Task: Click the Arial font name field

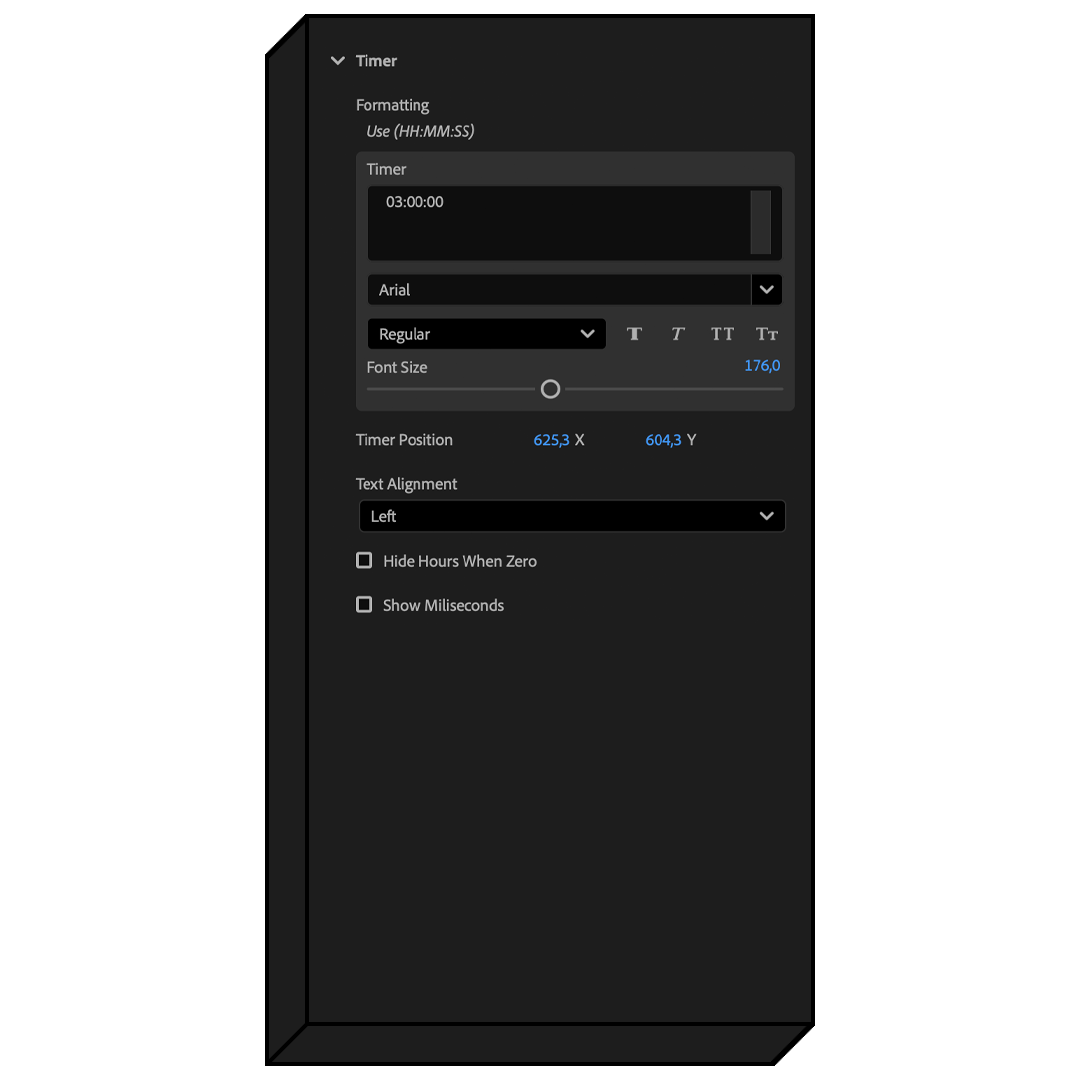Action: (558, 290)
